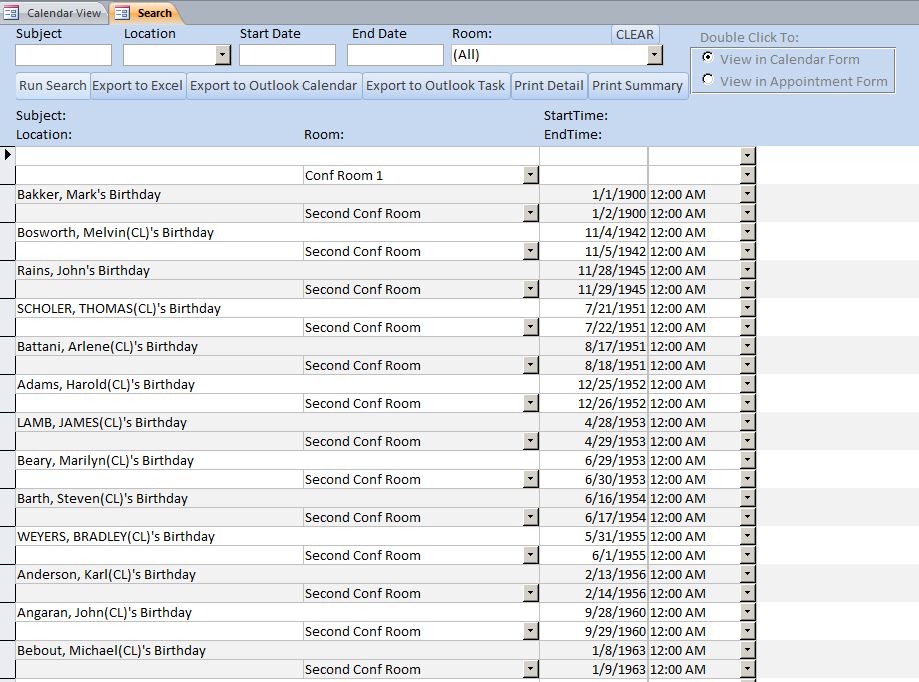
Task: Select subject Beary, Marilyn(CL)'s Birthday
Action: click(277, 461)
